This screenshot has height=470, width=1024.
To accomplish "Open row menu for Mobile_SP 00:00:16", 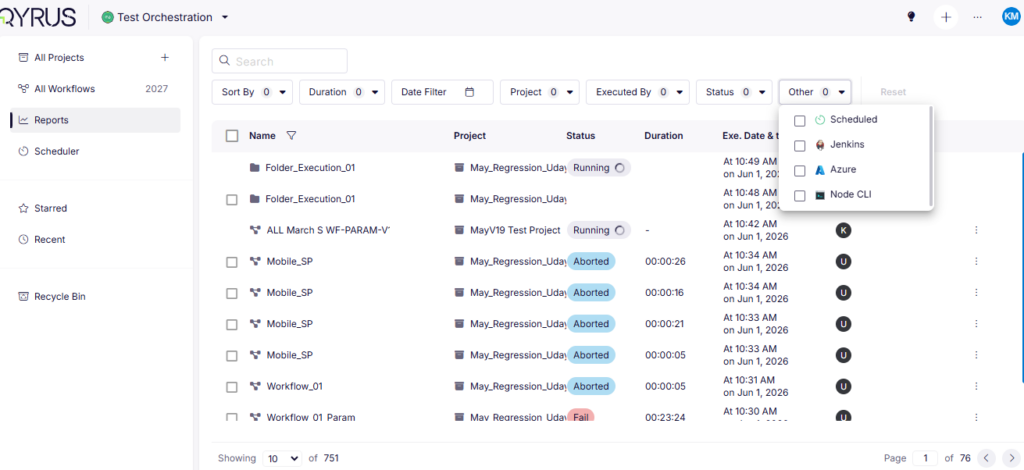I will pyautogui.click(x=976, y=292).
